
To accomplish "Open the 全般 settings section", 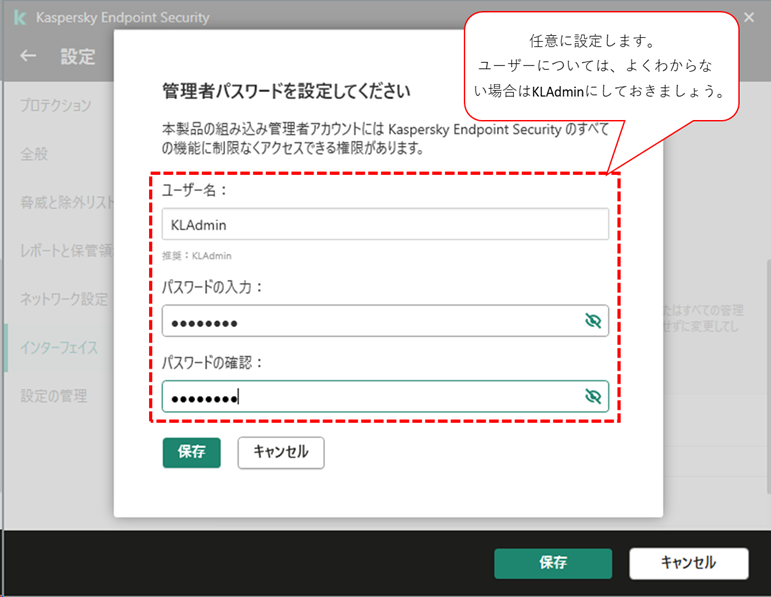I will pyautogui.click(x=34, y=154).
